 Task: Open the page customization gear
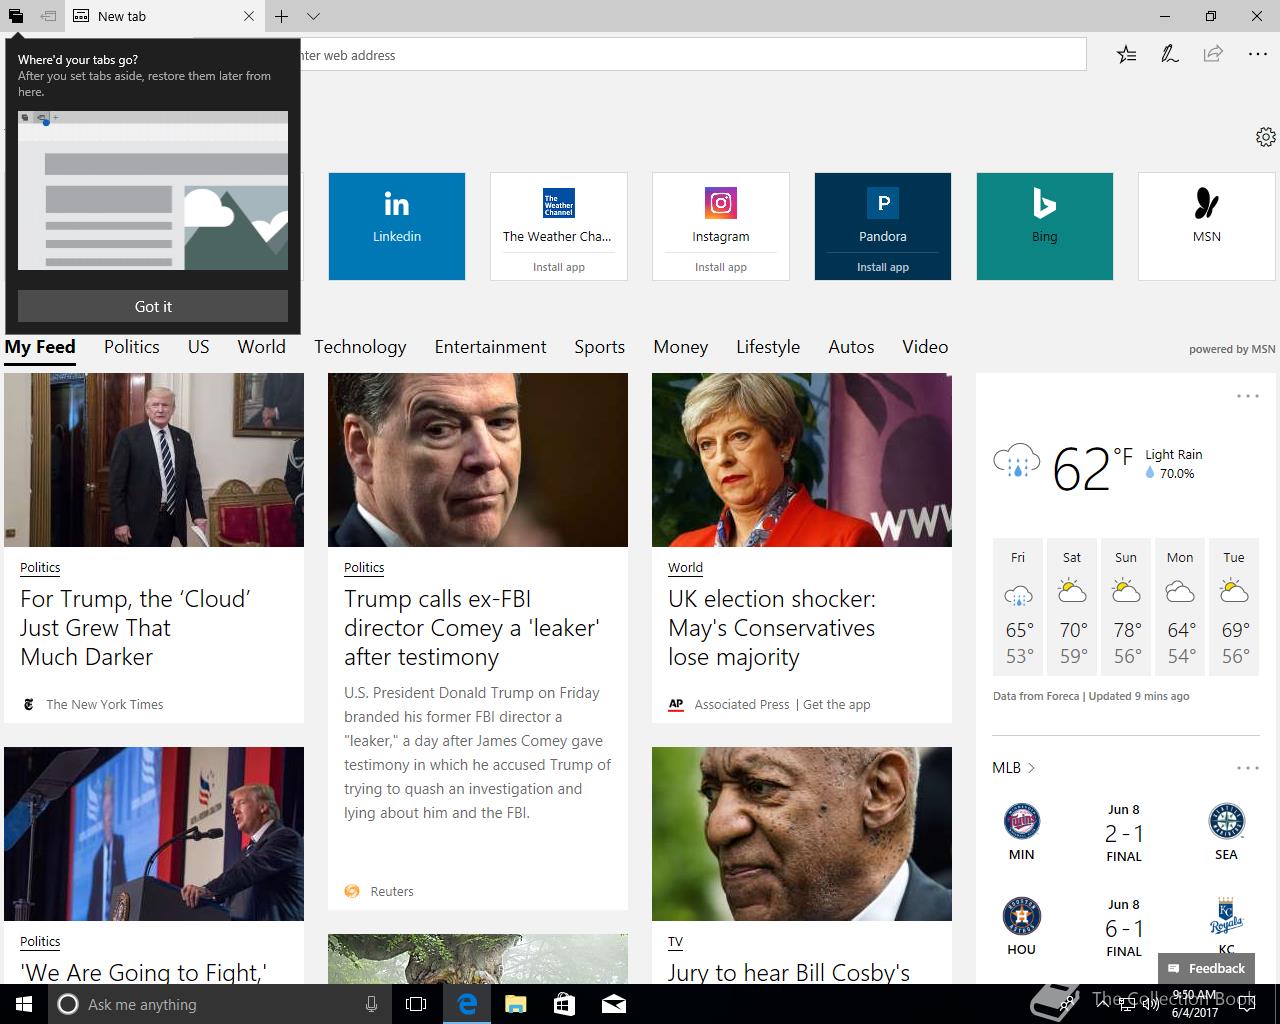[x=1265, y=137]
